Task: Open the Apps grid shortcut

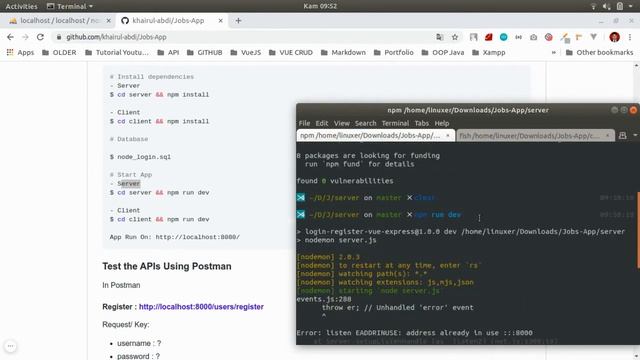Action: click(20, 53)
